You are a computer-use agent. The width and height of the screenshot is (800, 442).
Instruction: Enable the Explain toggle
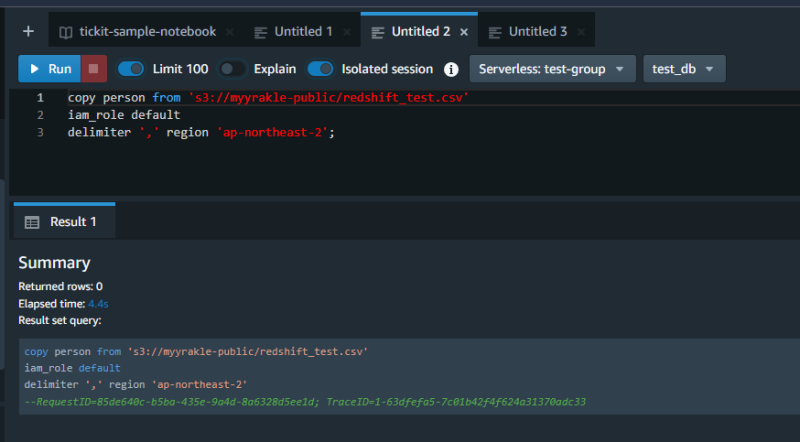click(232, 69)
